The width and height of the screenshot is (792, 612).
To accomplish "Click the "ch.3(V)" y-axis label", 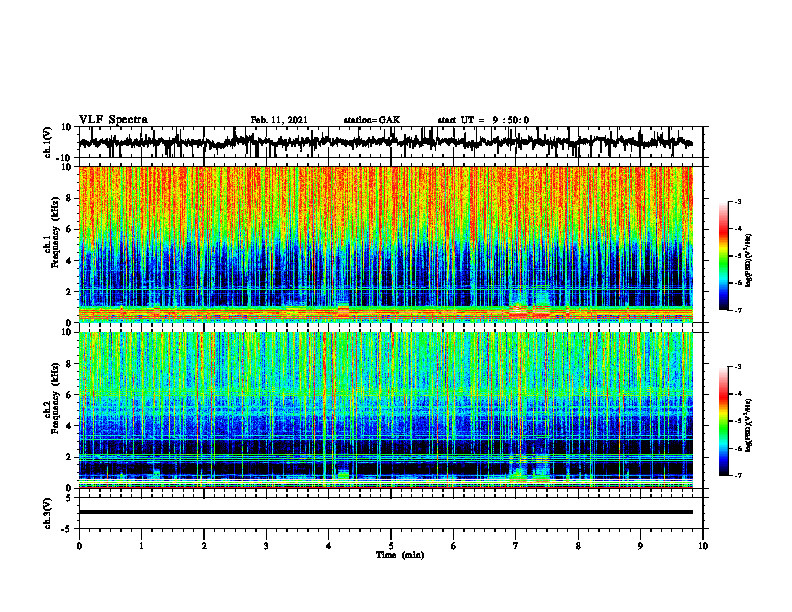I will pyautogui.click(x=48, y=513).
